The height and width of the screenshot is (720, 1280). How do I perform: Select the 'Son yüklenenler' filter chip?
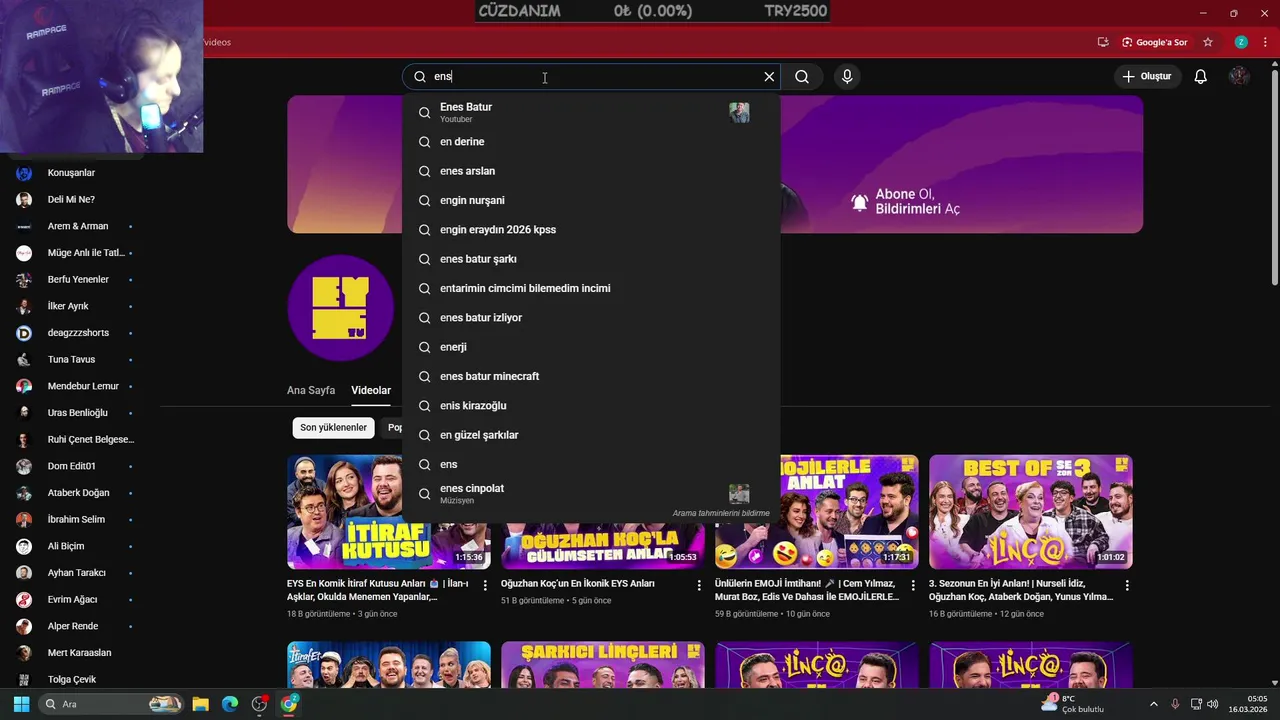pyautogui.click(x=334, y=428)
